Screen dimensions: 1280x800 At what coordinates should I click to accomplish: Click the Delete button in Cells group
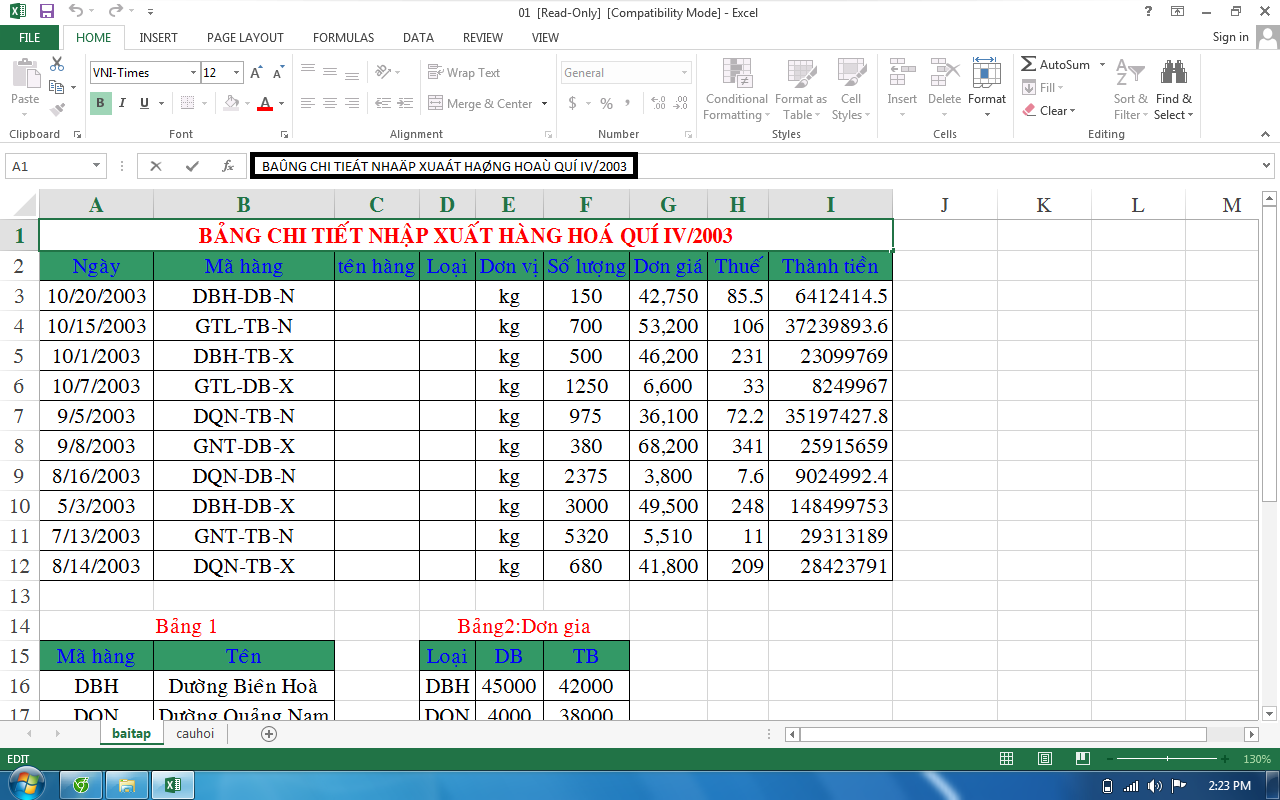click(x=944, y=89)
